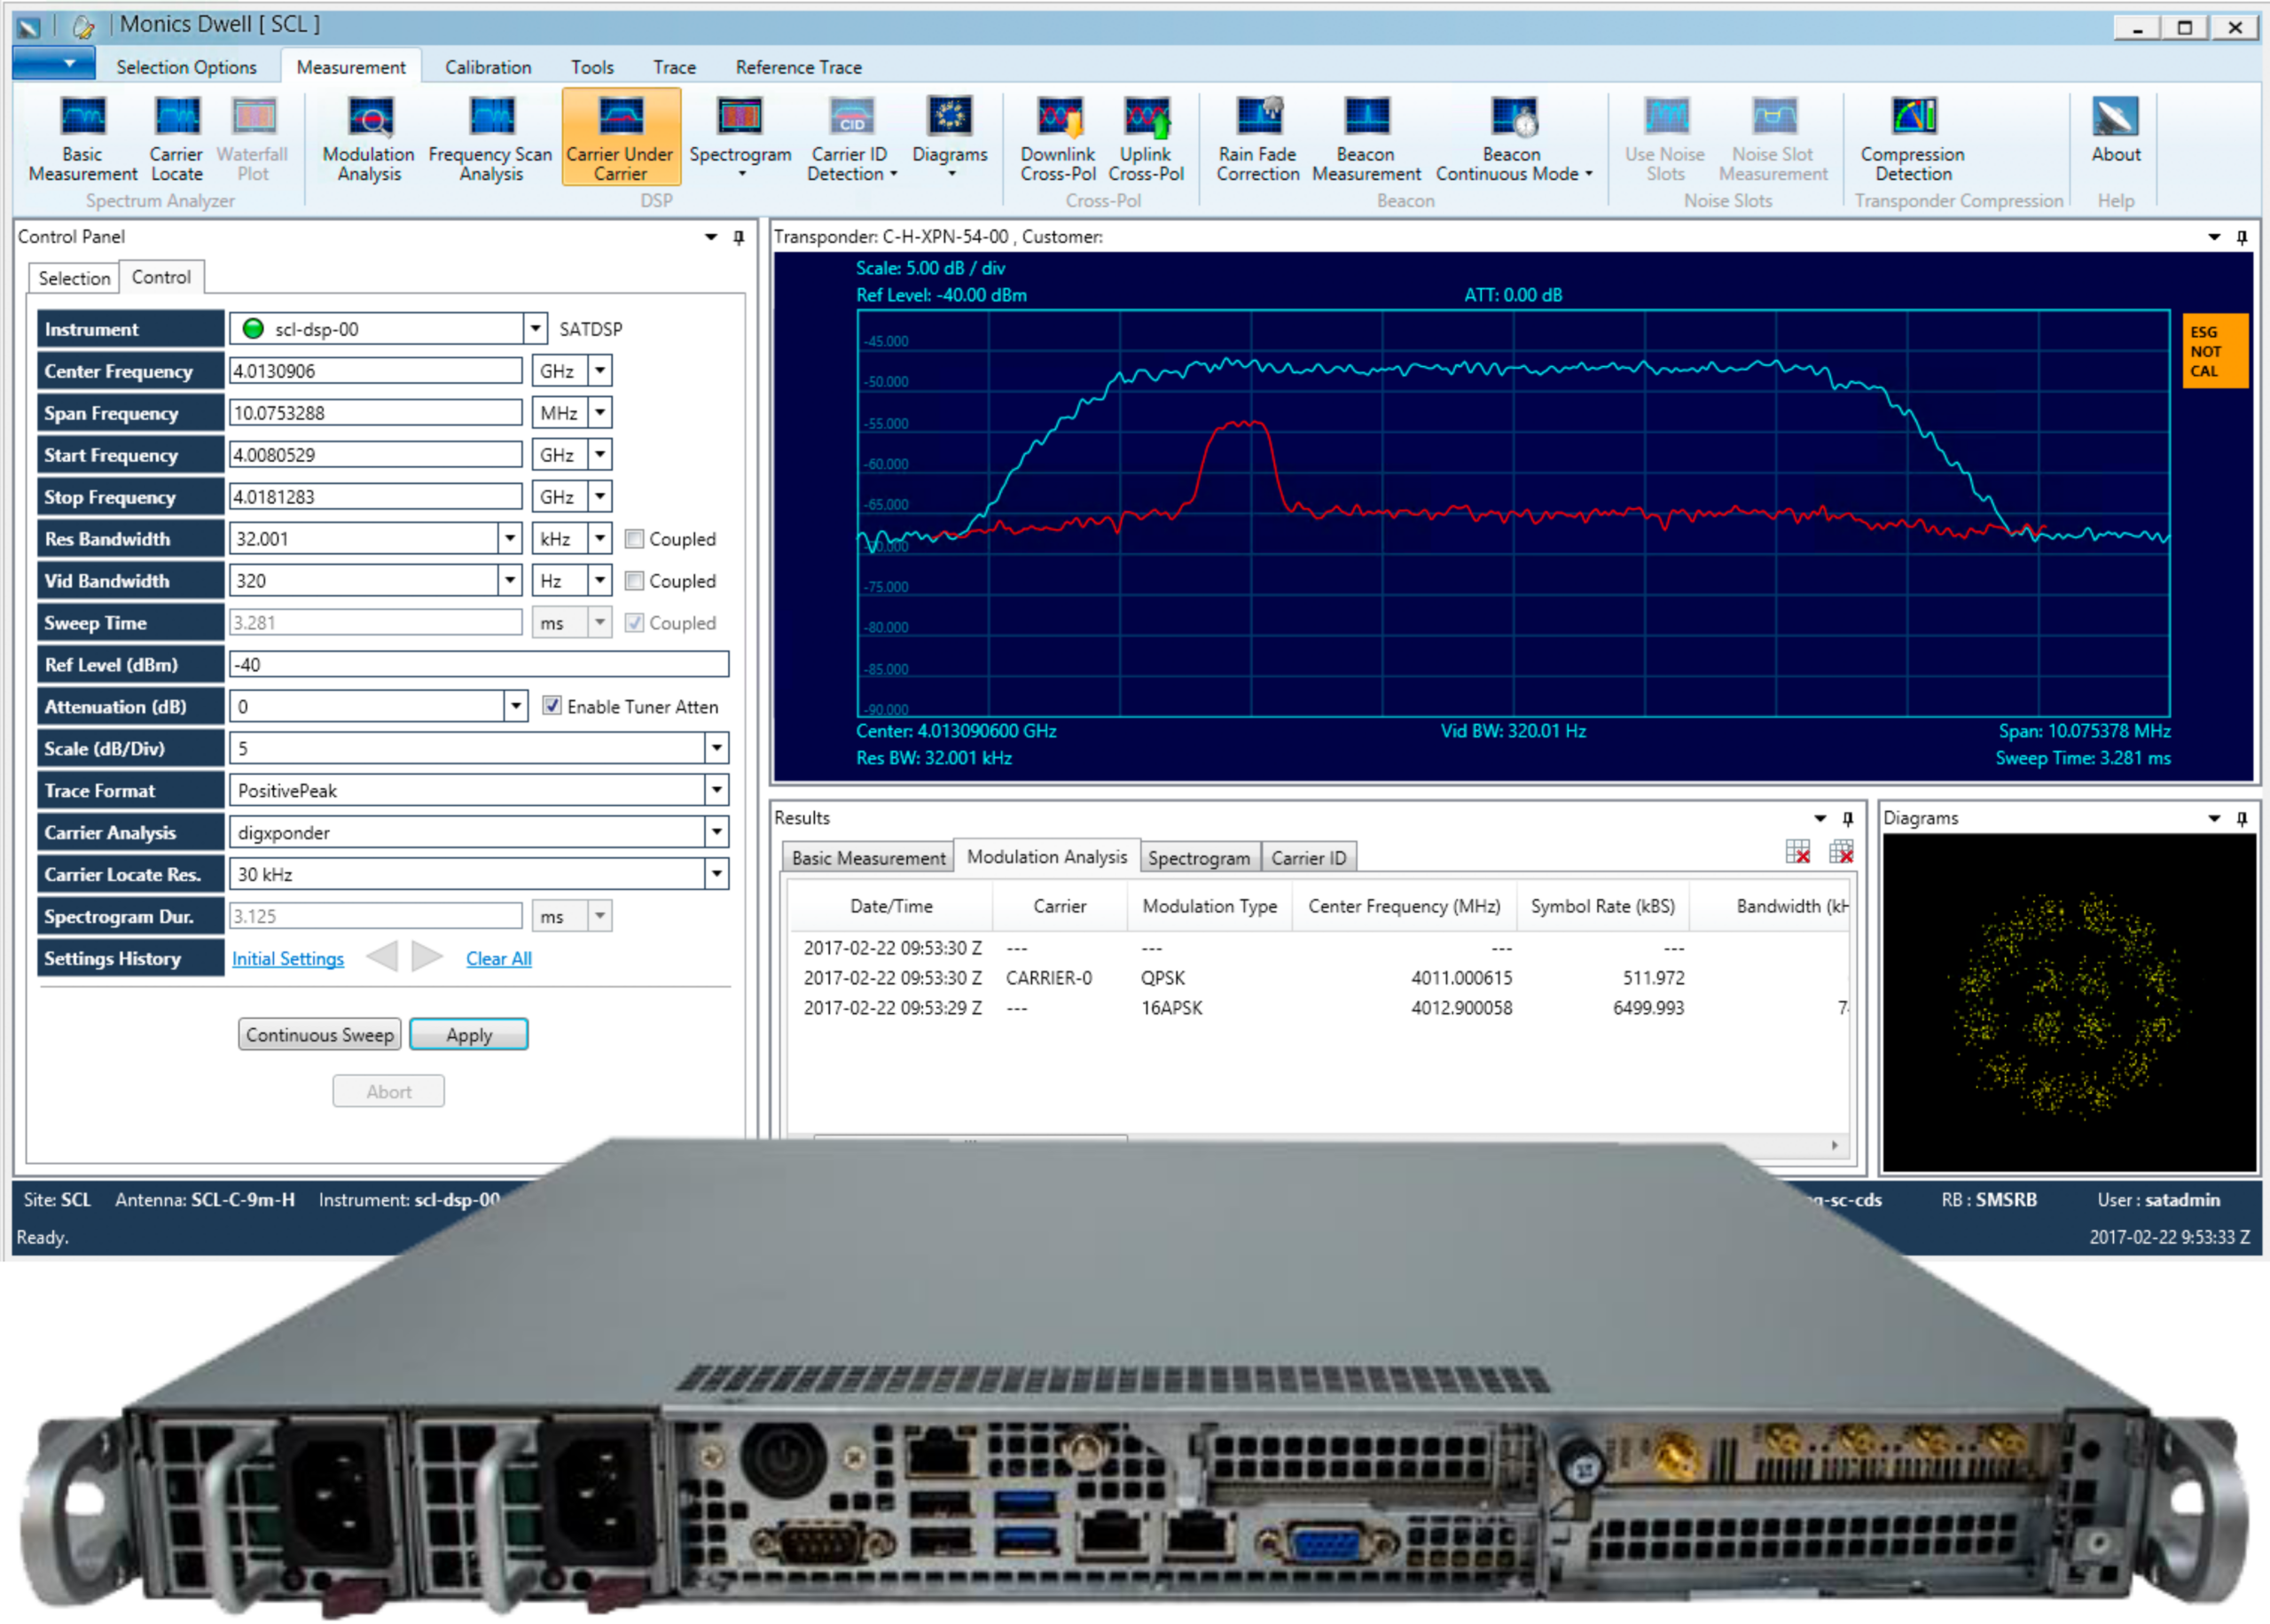Click the Apply button
The image size is (2270, 1624).
pyautogui.click(x=469, y=1035)
